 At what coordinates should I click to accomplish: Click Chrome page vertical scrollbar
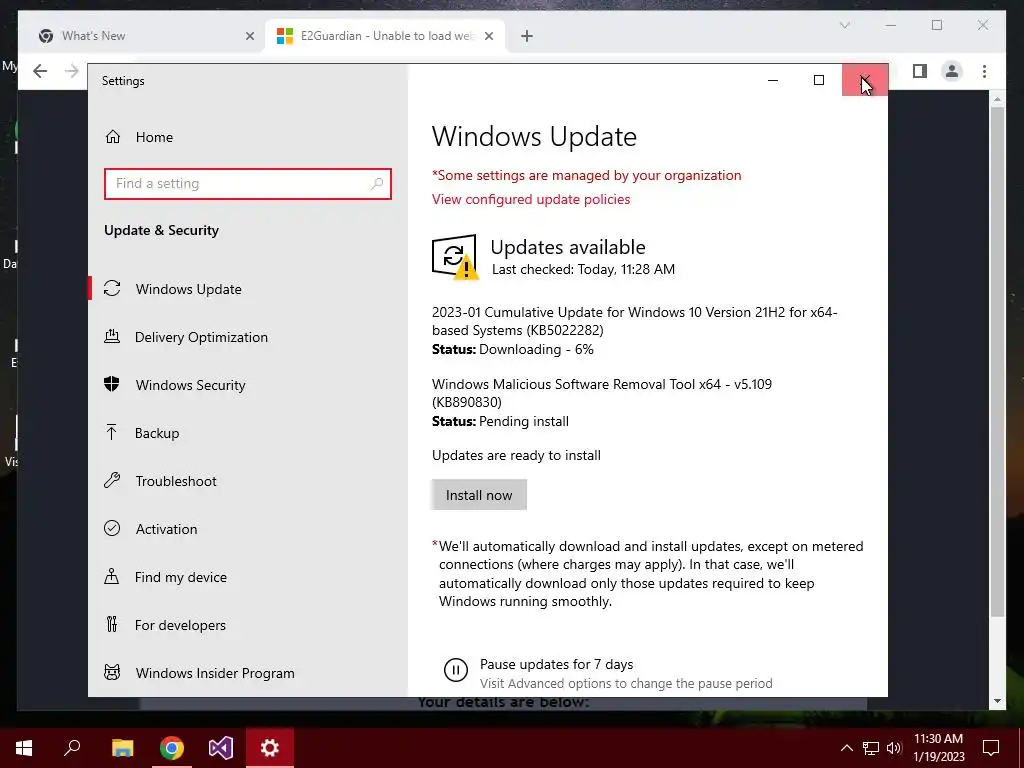997,361
